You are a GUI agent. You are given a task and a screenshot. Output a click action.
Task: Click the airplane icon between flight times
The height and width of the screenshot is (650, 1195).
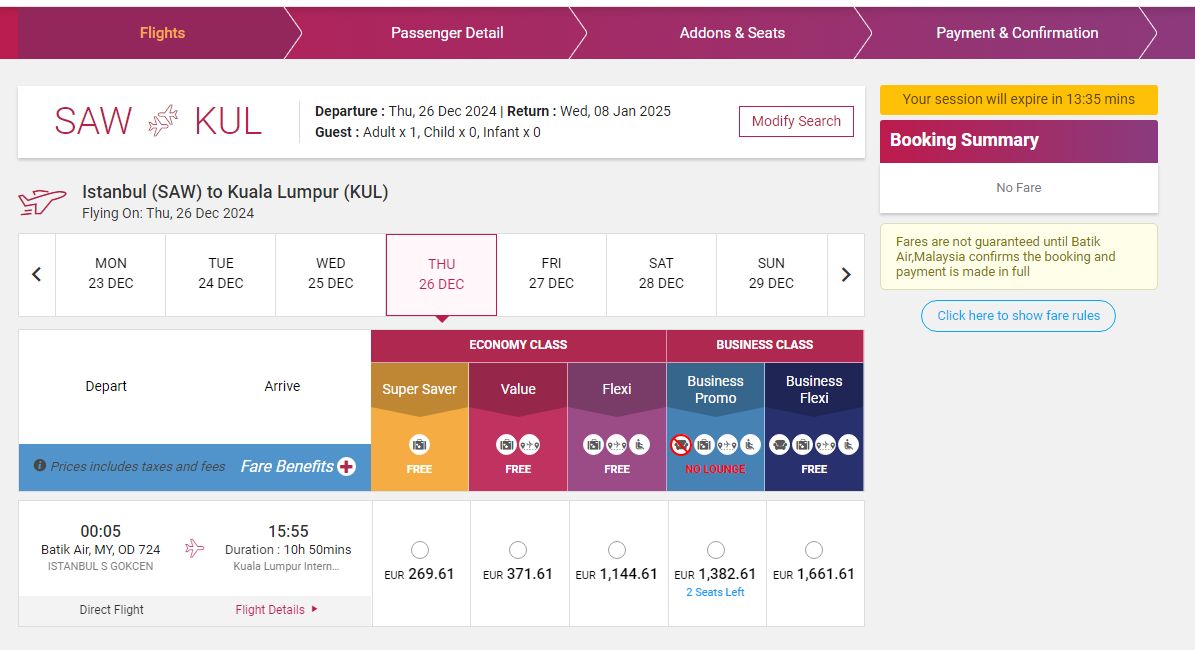point(194,548)
